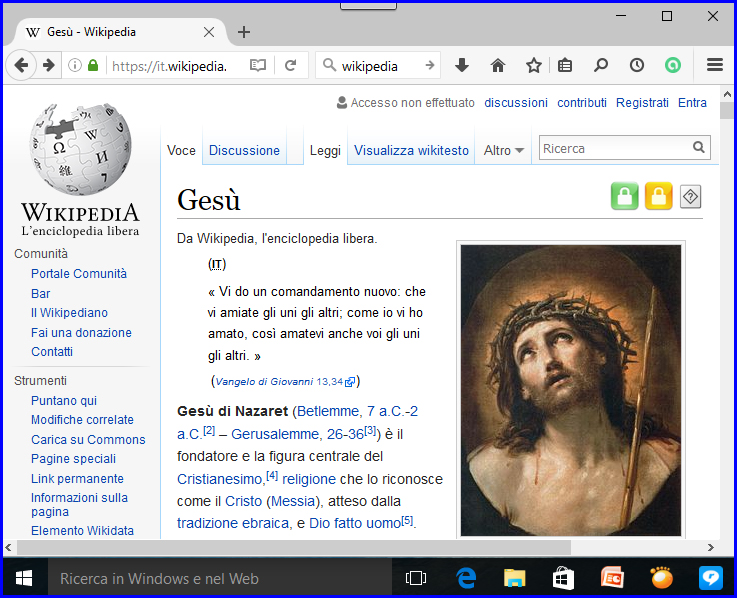Image resolution: width=737 pixels, height=598 pixels.
Task: Click the Windows taskbar search box
Action: coord(220,578)
